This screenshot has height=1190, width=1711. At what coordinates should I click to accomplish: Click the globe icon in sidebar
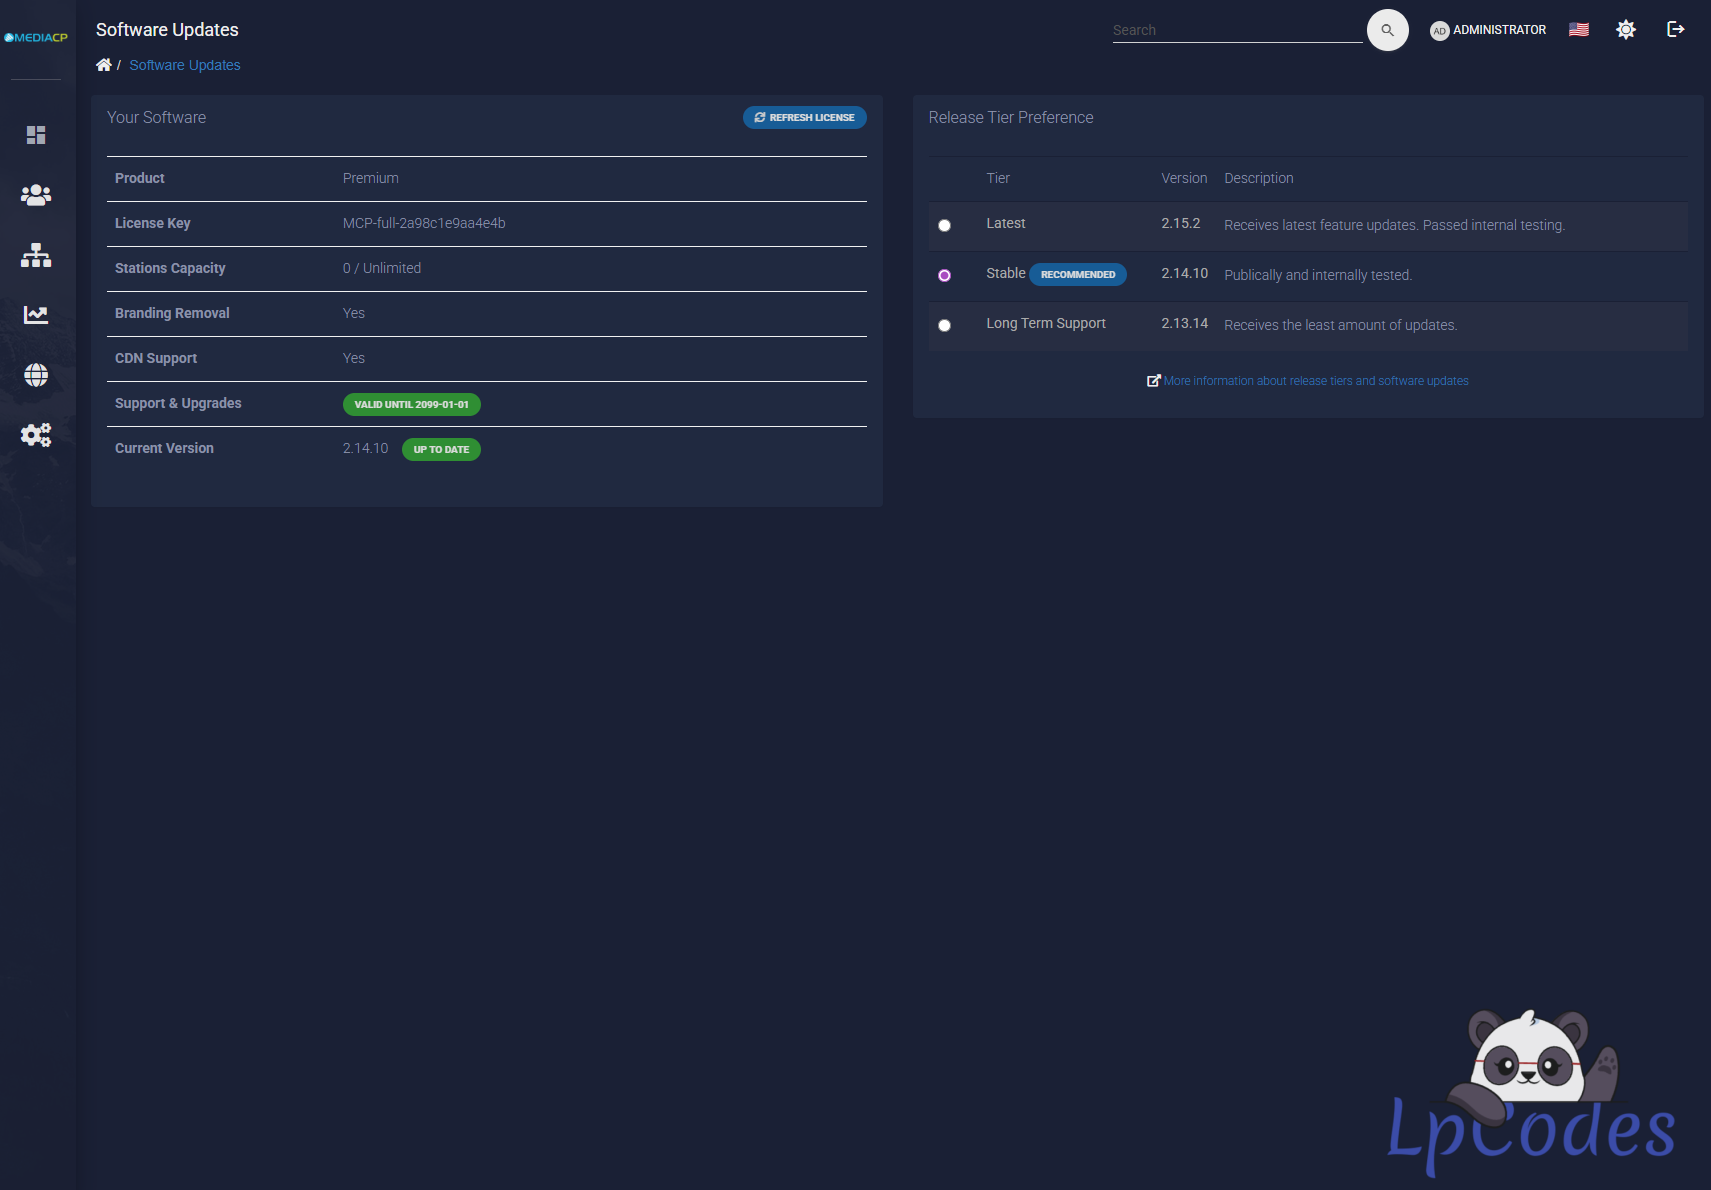coord(36,375)
